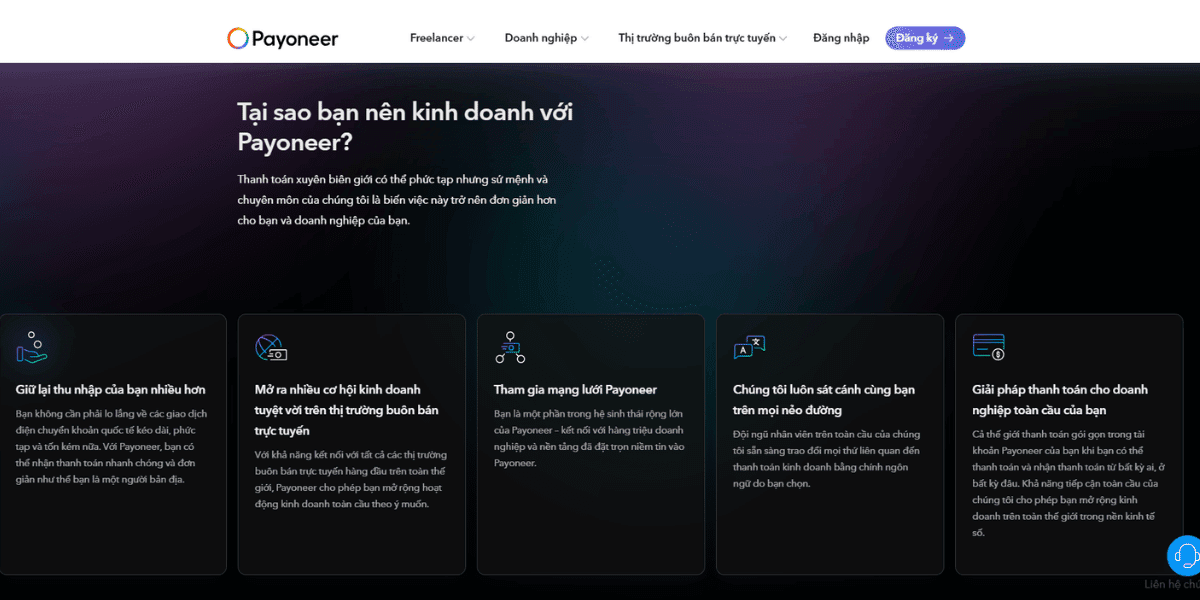Open Thị trường buôn bán trực tuyến menu

(696, 38)
